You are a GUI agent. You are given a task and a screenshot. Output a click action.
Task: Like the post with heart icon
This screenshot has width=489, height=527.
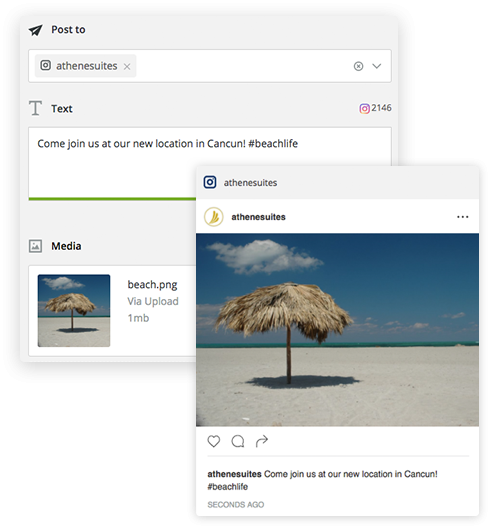click(214, 441)
